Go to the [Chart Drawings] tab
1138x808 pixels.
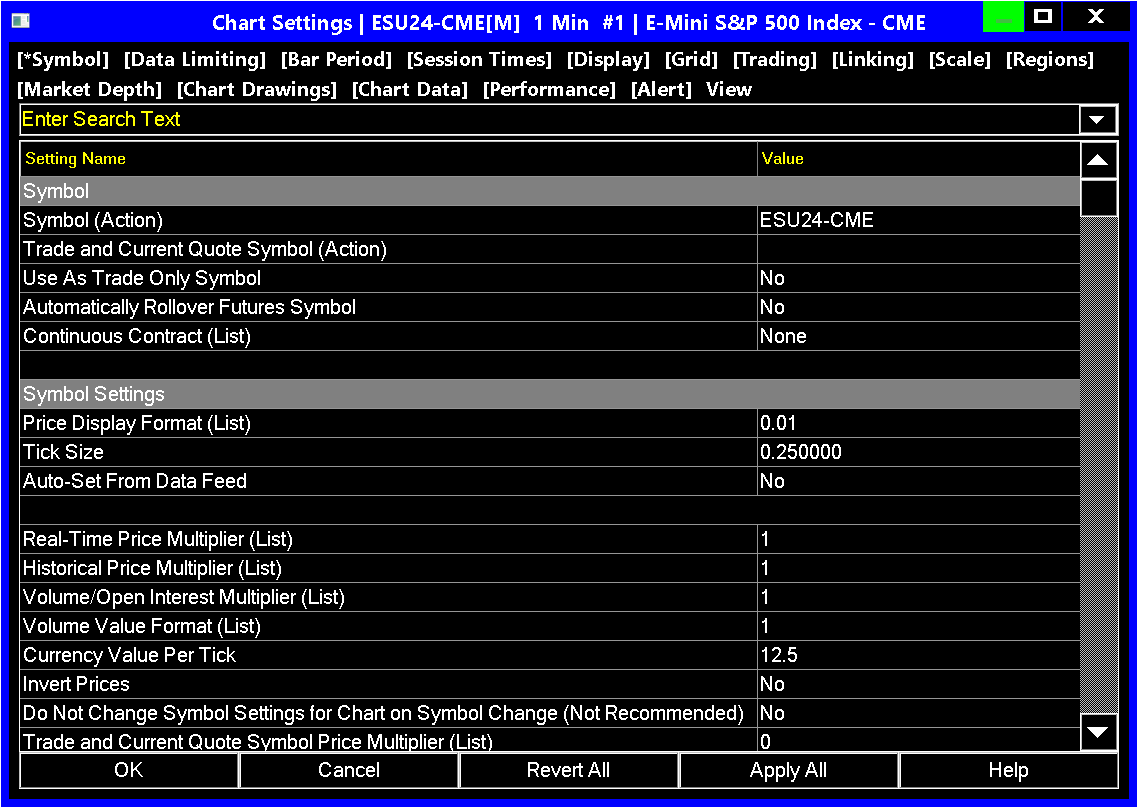(x=257, y=89)
